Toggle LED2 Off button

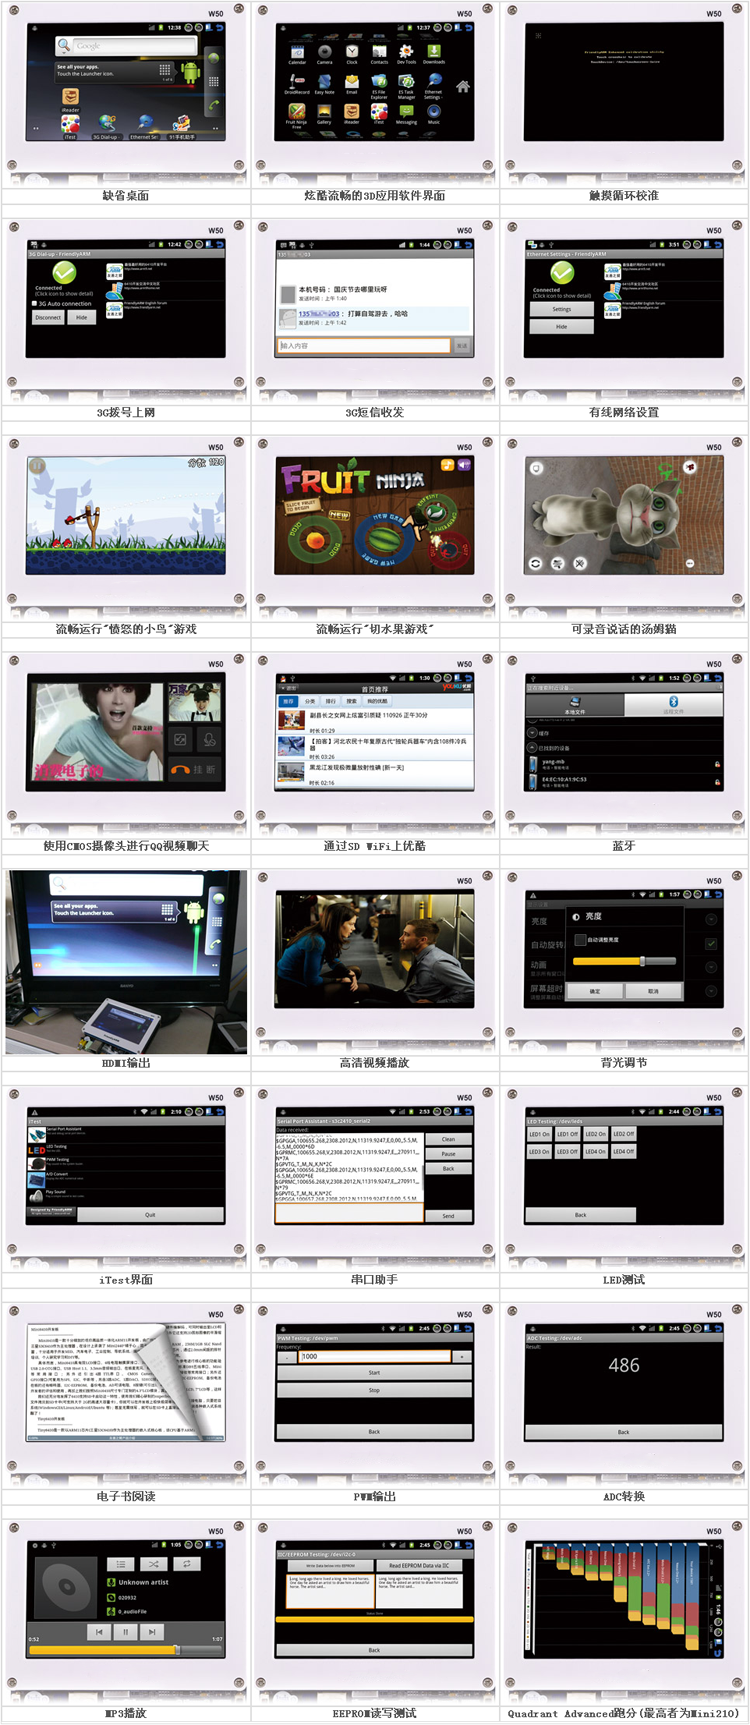(x=623, y=1134)
